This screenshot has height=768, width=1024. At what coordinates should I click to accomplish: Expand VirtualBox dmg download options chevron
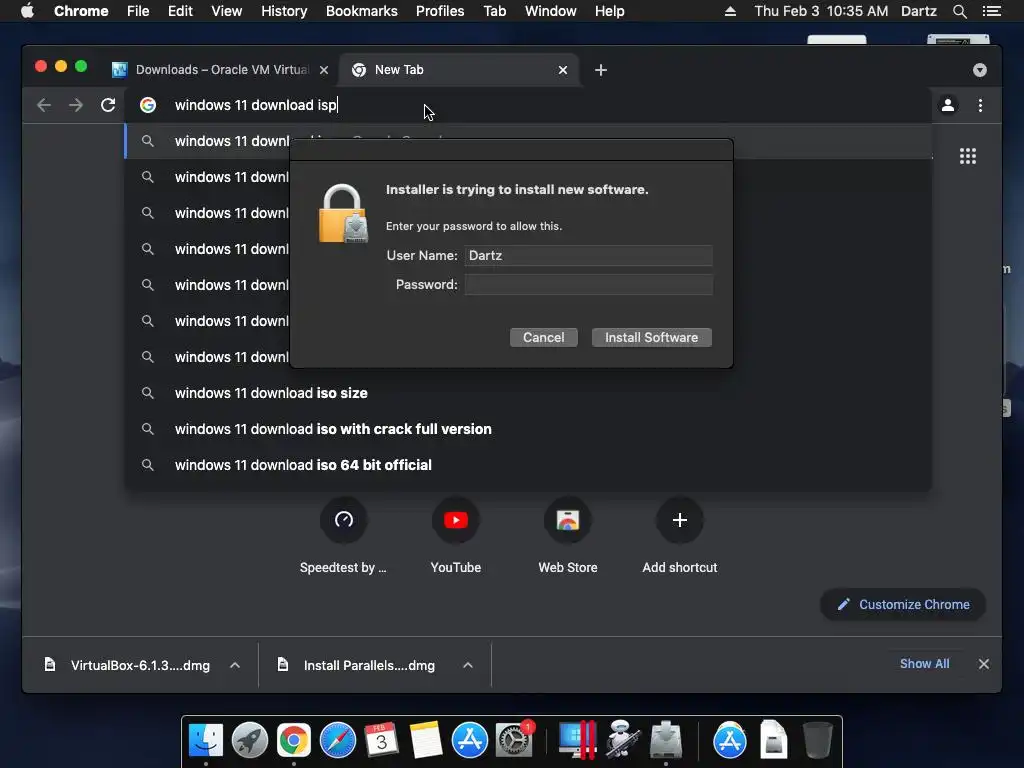point(235,665)
